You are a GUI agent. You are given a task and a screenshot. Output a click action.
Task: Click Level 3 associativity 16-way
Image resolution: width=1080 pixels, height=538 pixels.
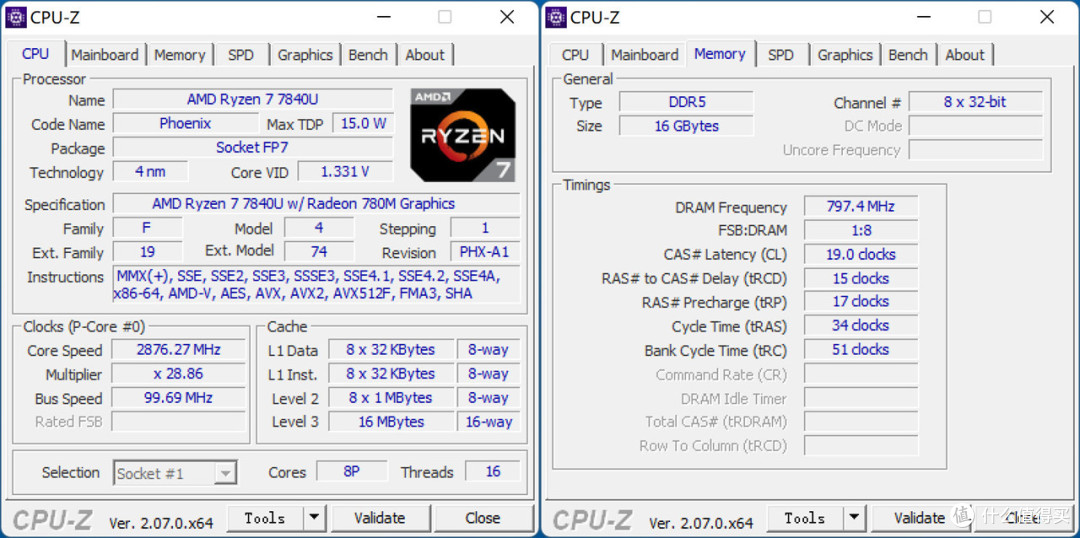pyautogui.click(x=488, y=422)
